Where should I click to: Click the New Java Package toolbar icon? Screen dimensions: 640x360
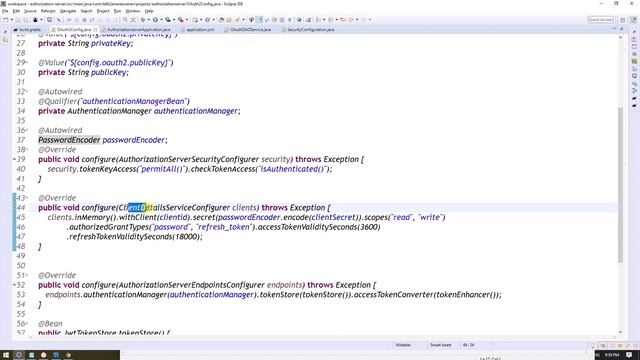195,20
